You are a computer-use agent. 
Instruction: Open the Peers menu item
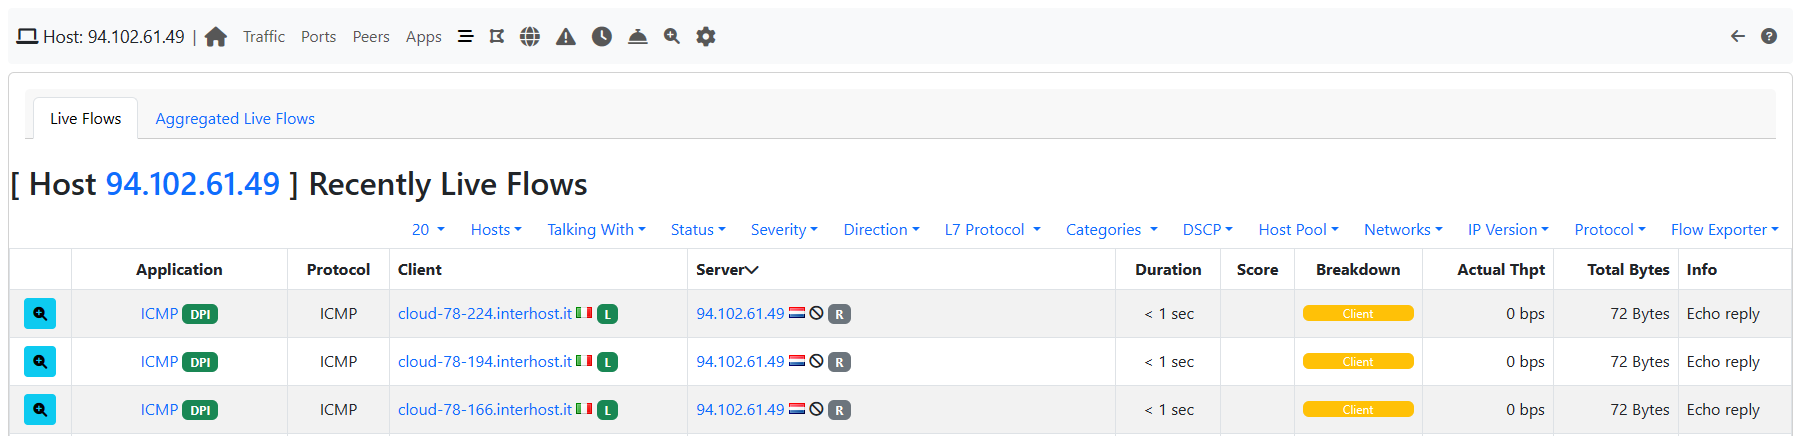click(371, 36)
